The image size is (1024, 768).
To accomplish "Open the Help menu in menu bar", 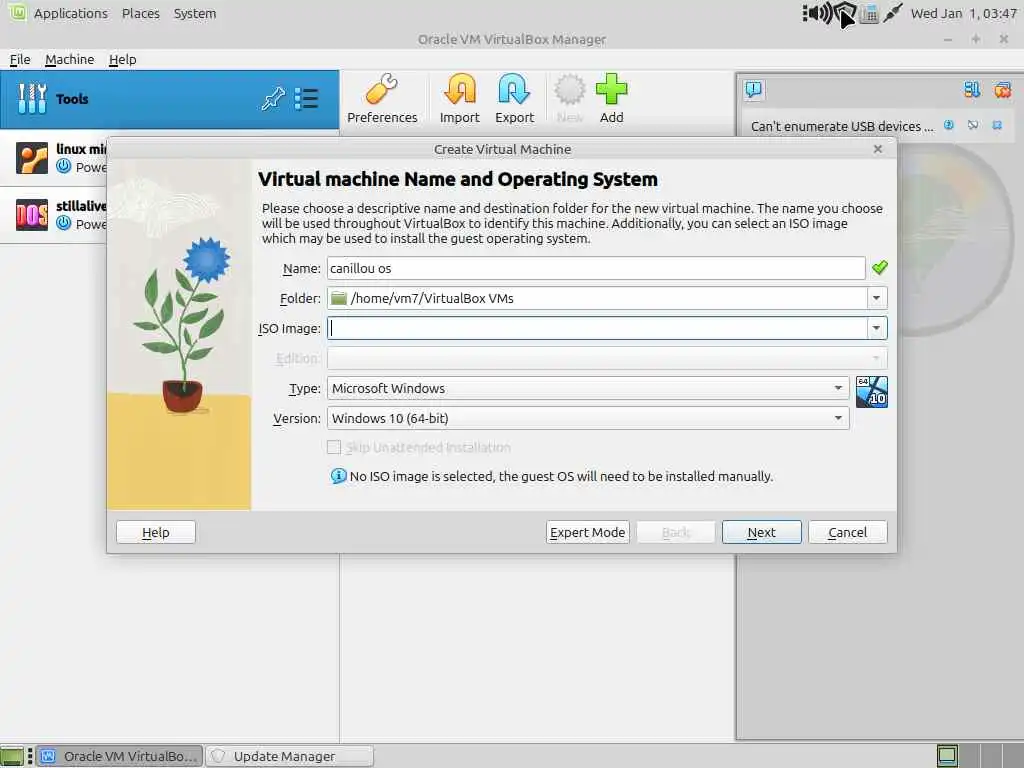I will 122,59.
